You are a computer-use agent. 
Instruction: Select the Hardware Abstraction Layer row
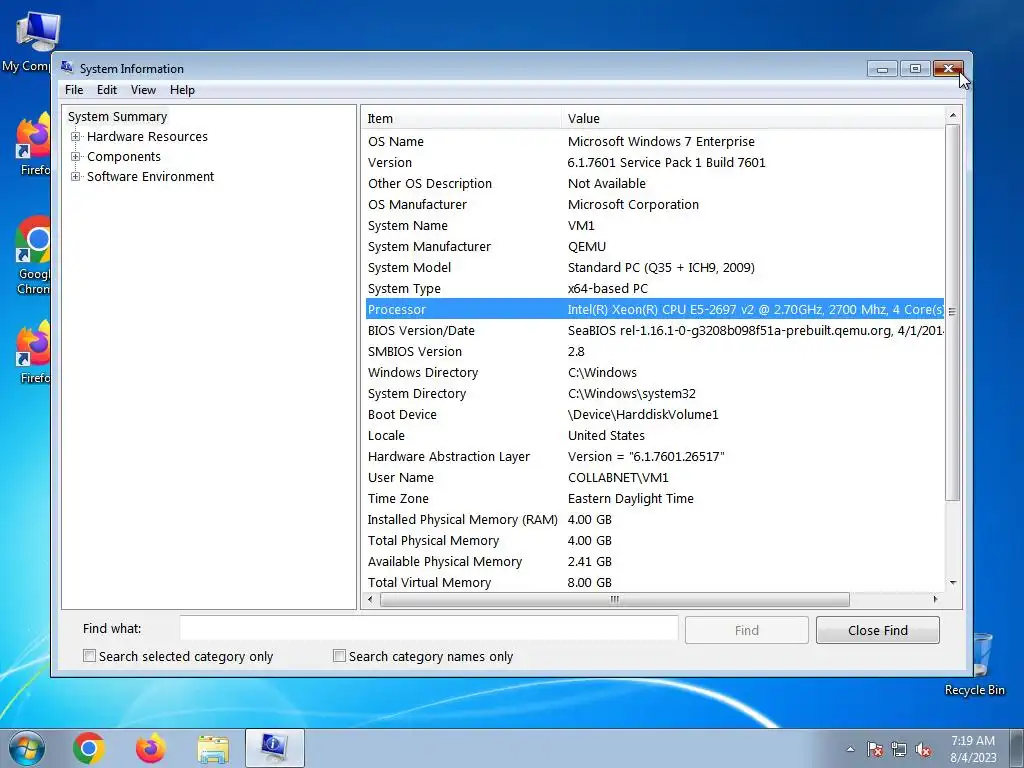tap(654, 456)
